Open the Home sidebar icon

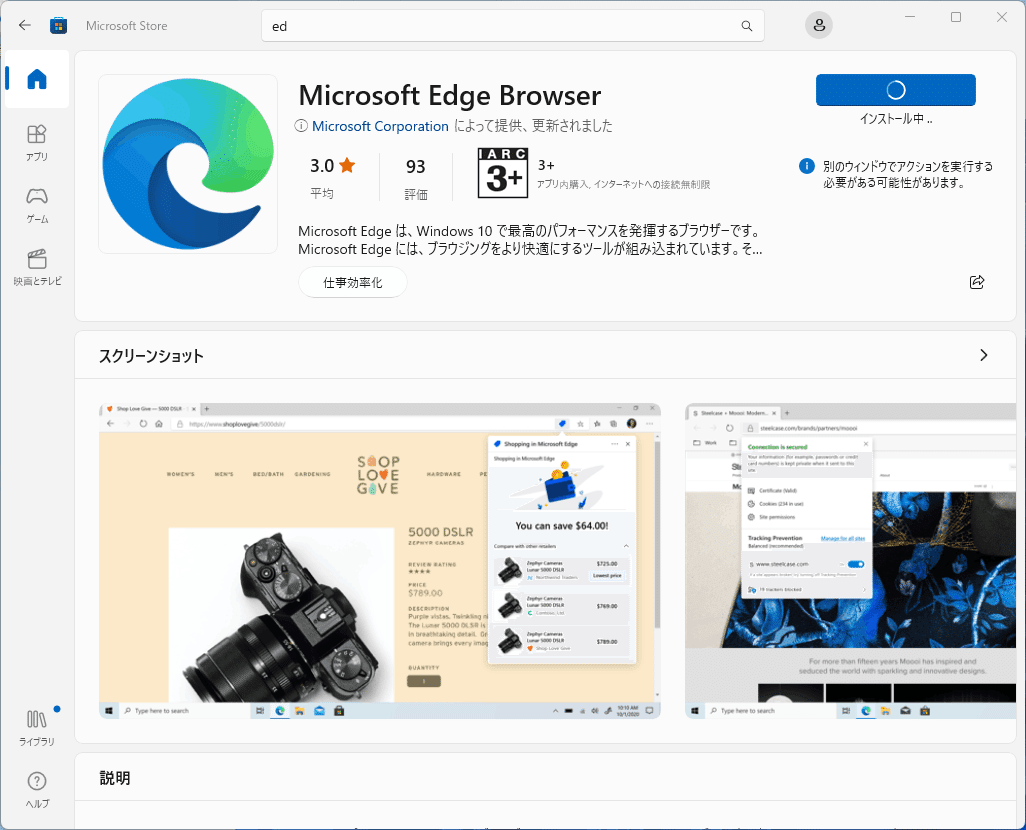point(37,79)
